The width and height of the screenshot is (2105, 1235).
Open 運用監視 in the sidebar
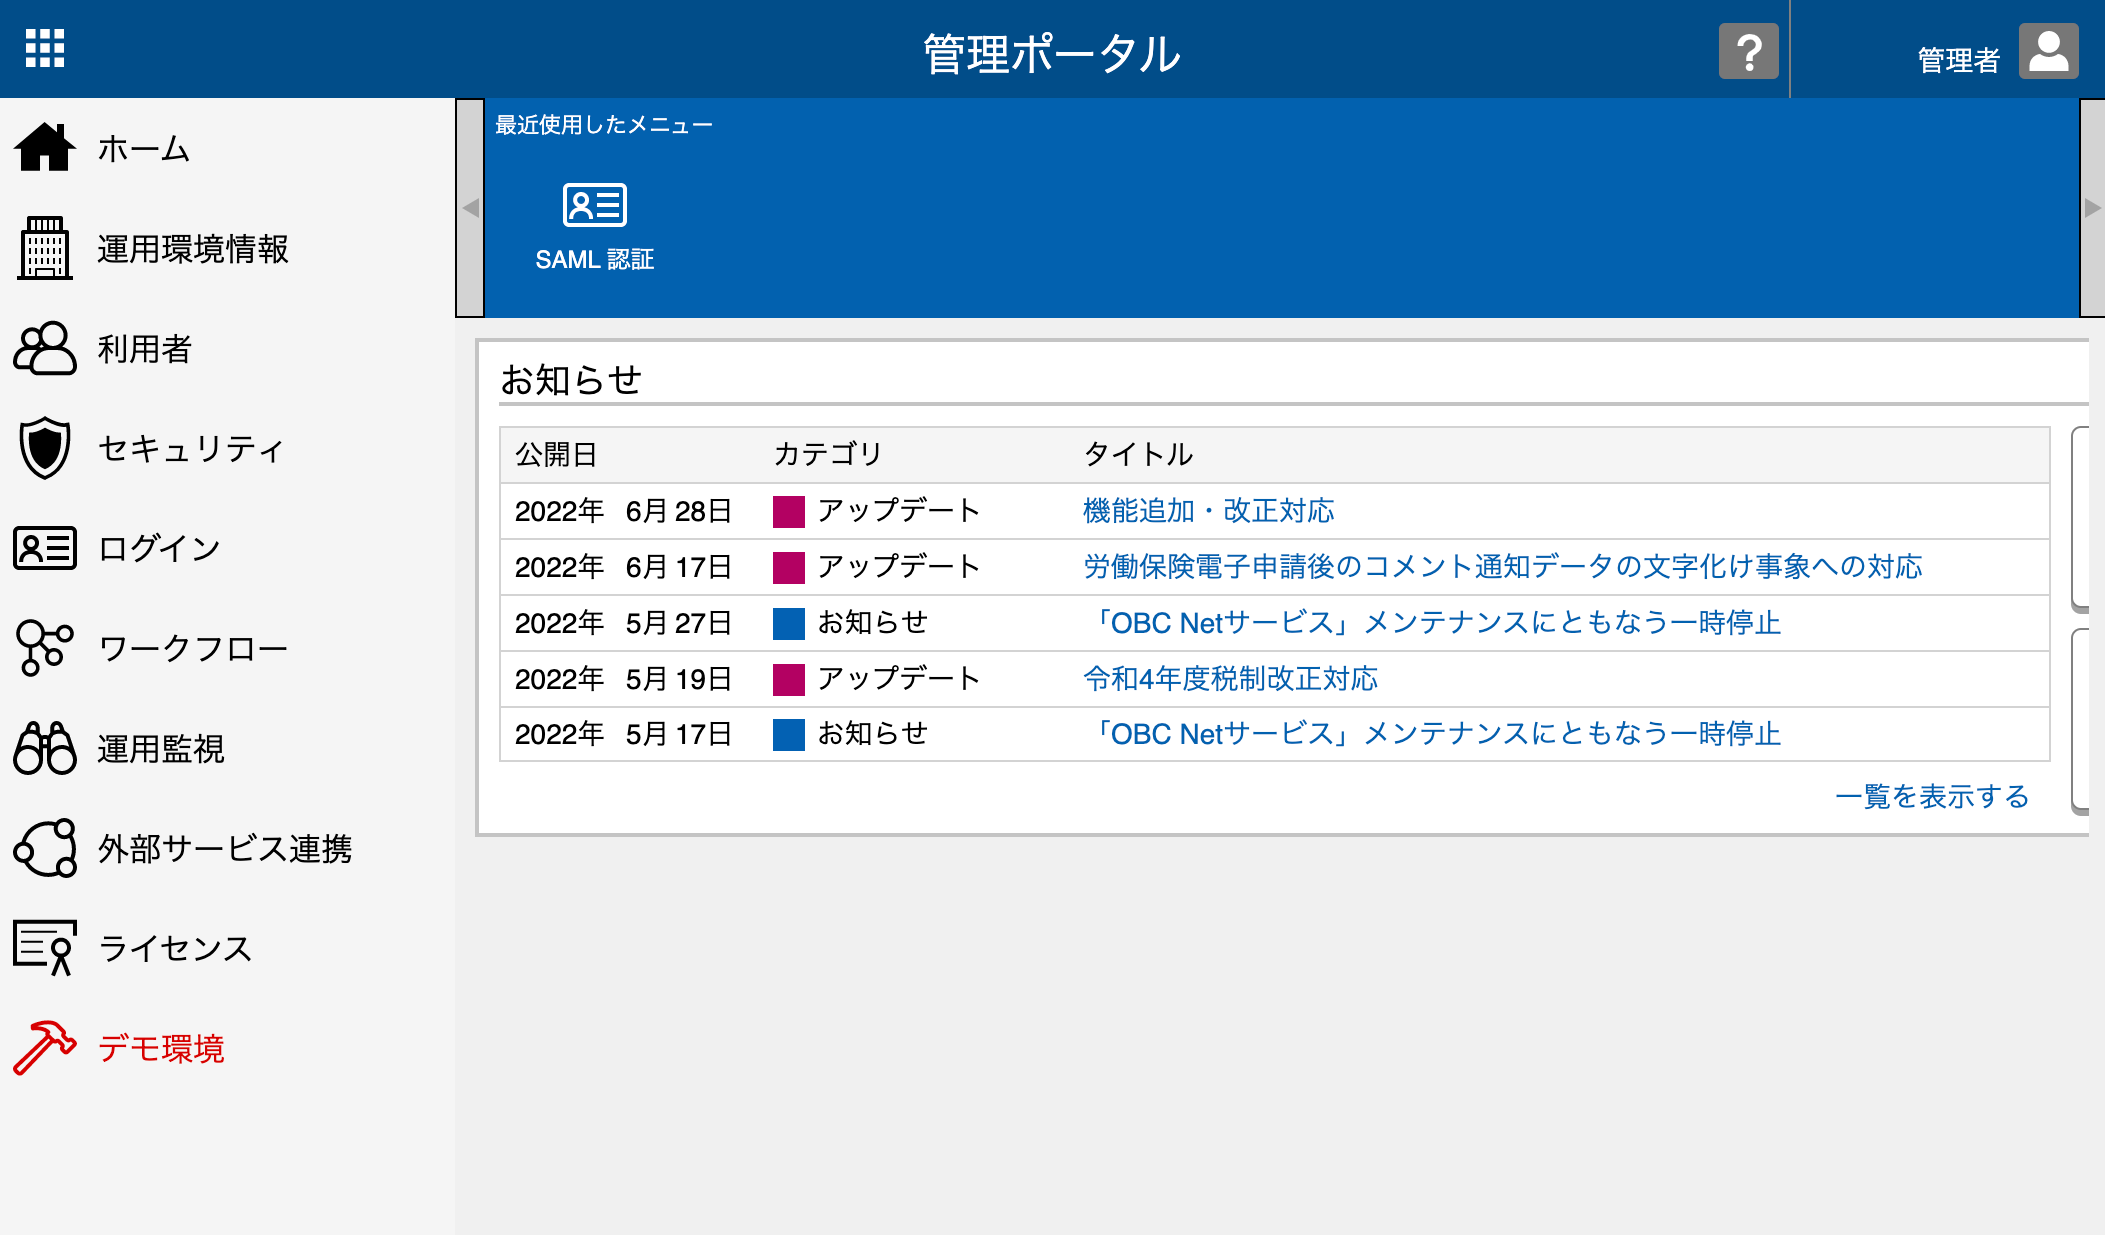click(161, 749)
